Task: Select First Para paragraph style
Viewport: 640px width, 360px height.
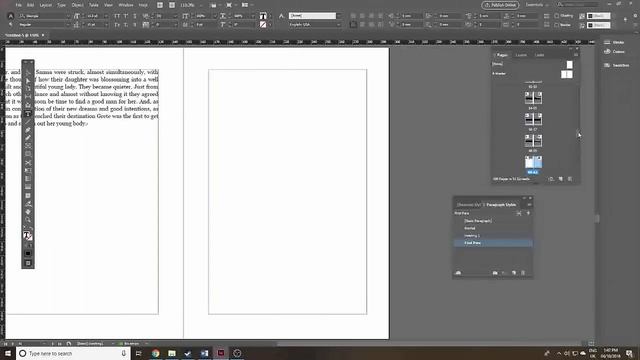Action: (x=493, y=243)
